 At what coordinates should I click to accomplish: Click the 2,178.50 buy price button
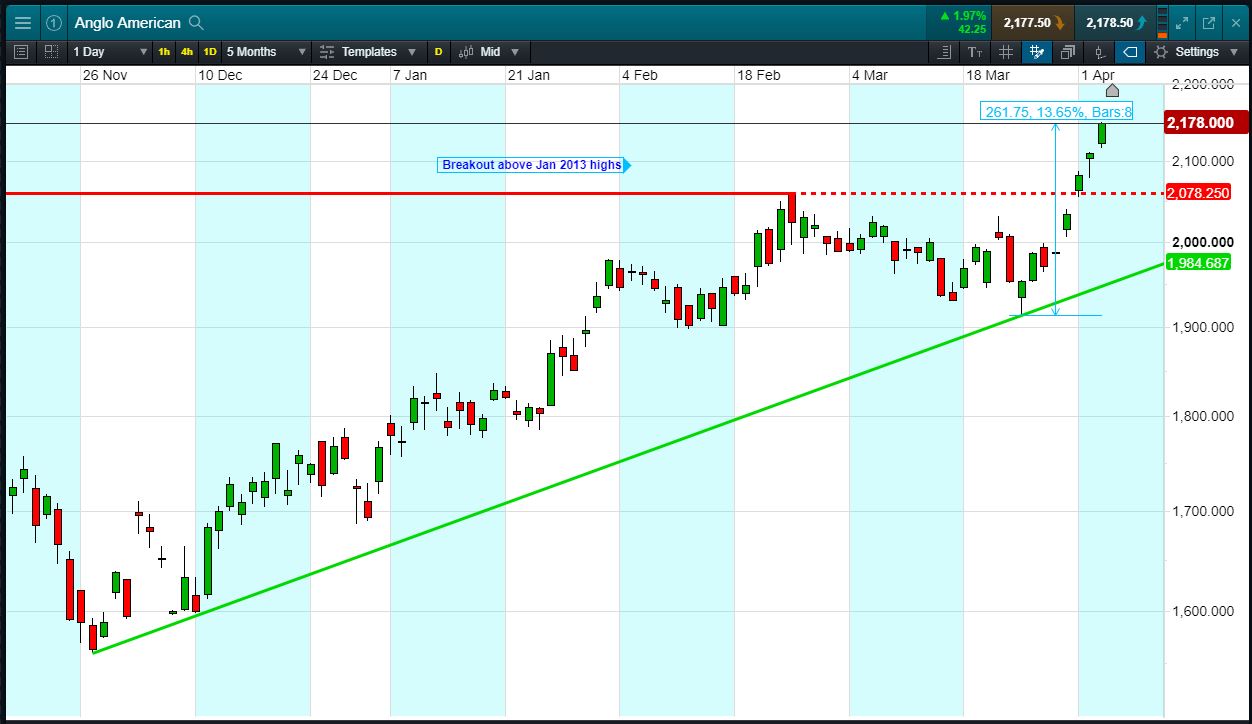coord(1116,22)
